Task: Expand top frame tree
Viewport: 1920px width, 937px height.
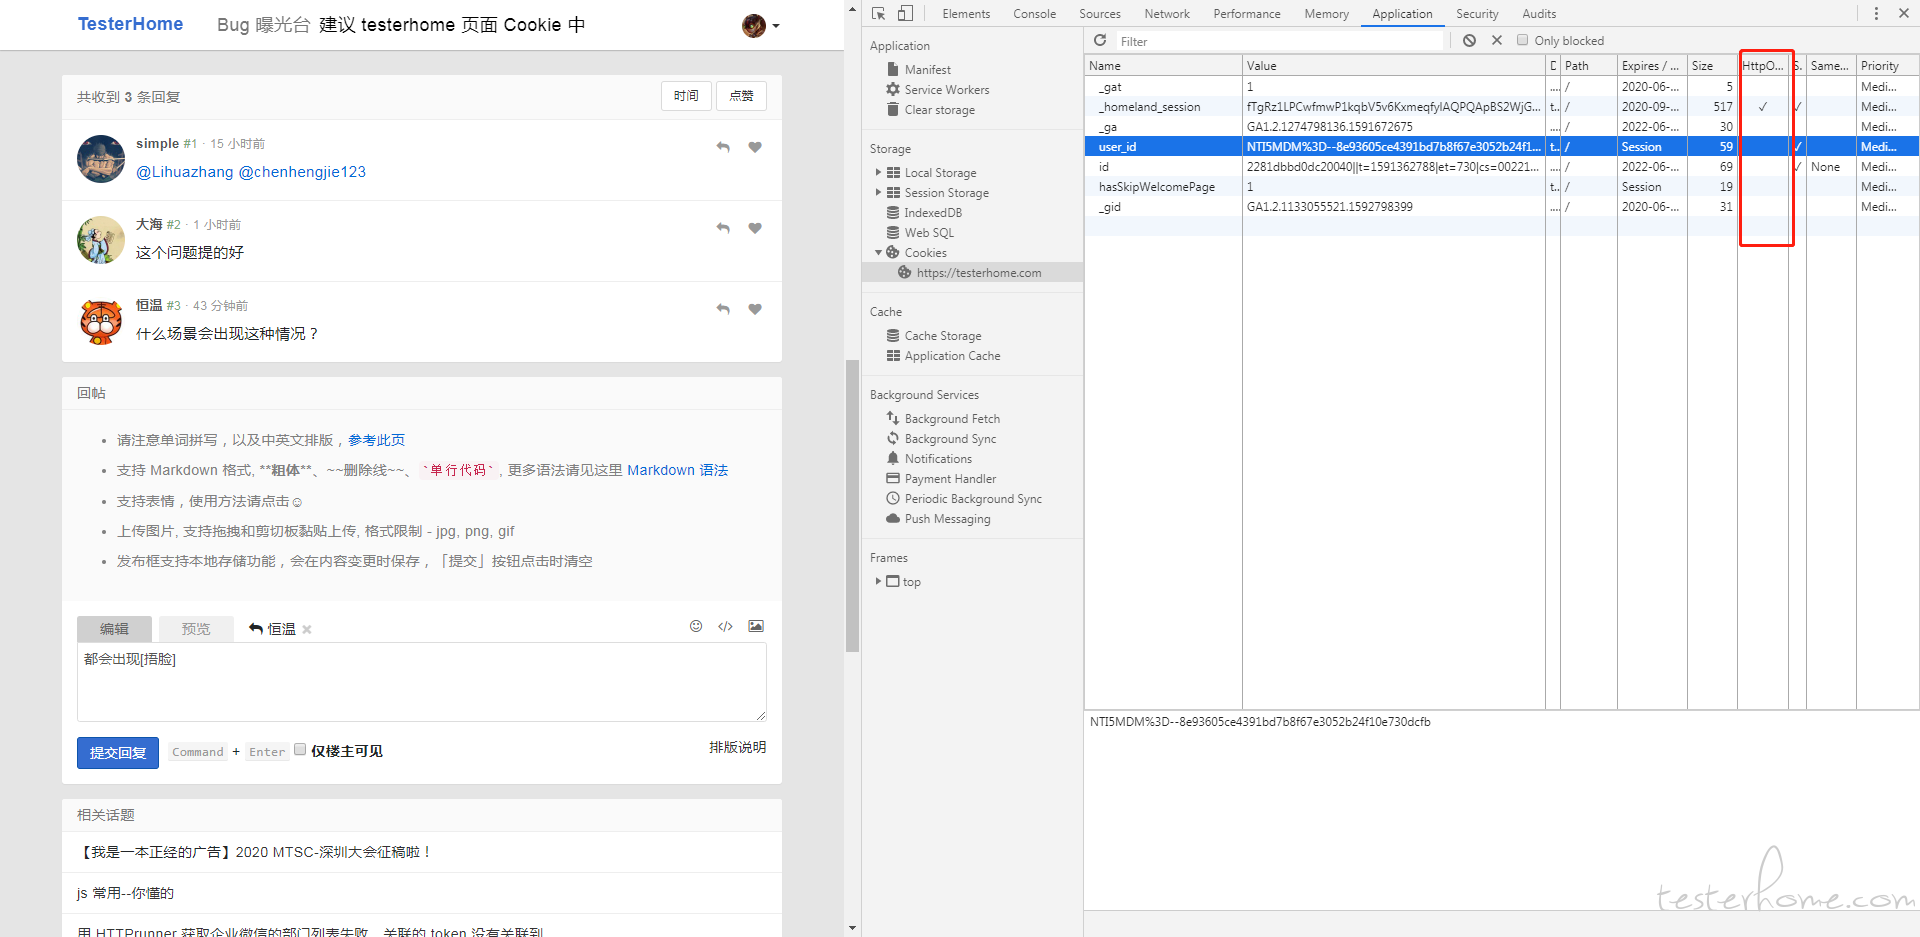Action: [878, 581]
